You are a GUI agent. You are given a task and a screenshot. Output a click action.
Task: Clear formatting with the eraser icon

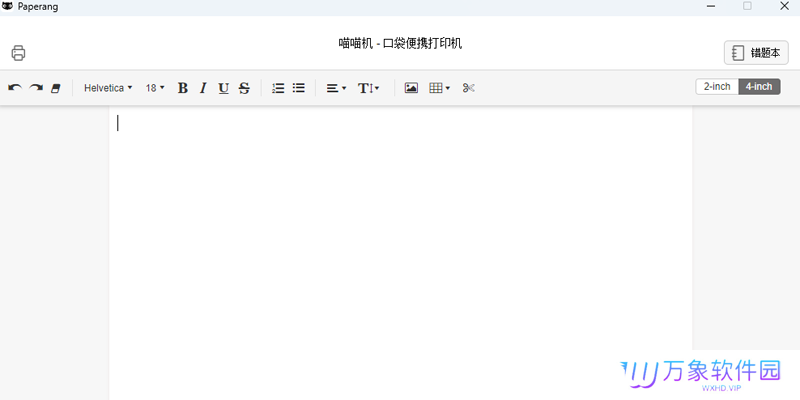[x=56, y=88]
